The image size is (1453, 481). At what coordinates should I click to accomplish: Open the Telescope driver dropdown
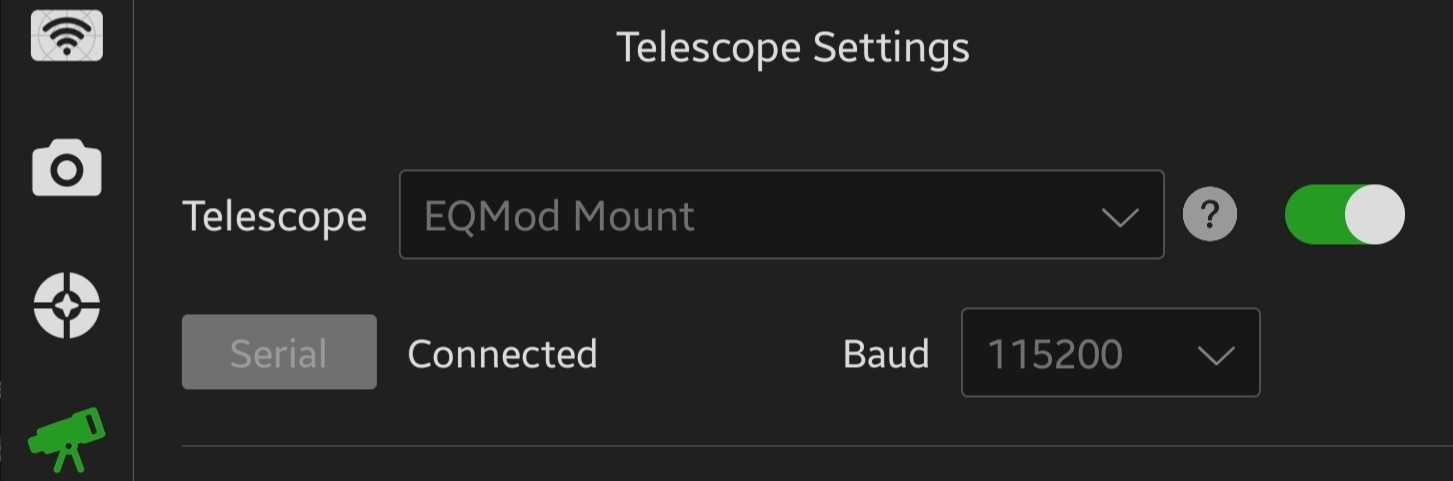coord(781,215)
